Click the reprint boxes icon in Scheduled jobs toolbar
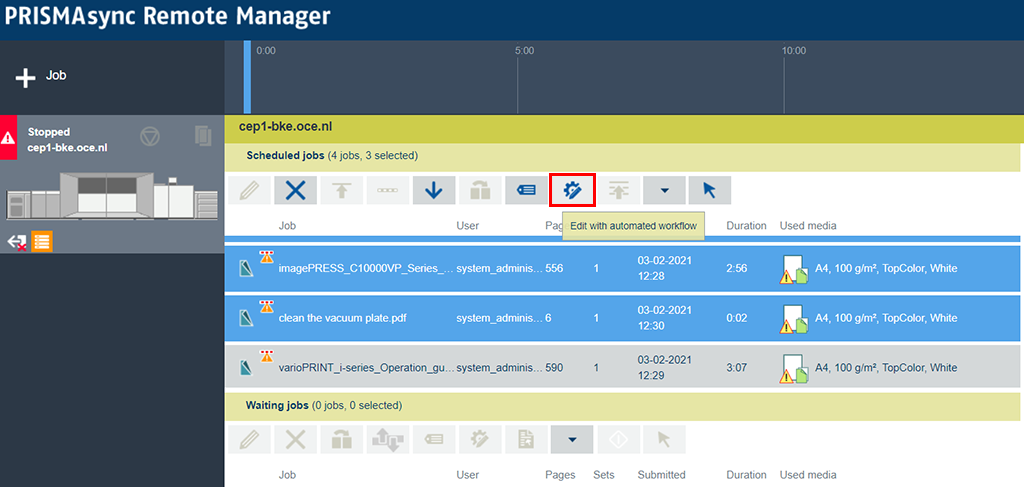This screenshot has width=1024, height=487. click(480, 191)
